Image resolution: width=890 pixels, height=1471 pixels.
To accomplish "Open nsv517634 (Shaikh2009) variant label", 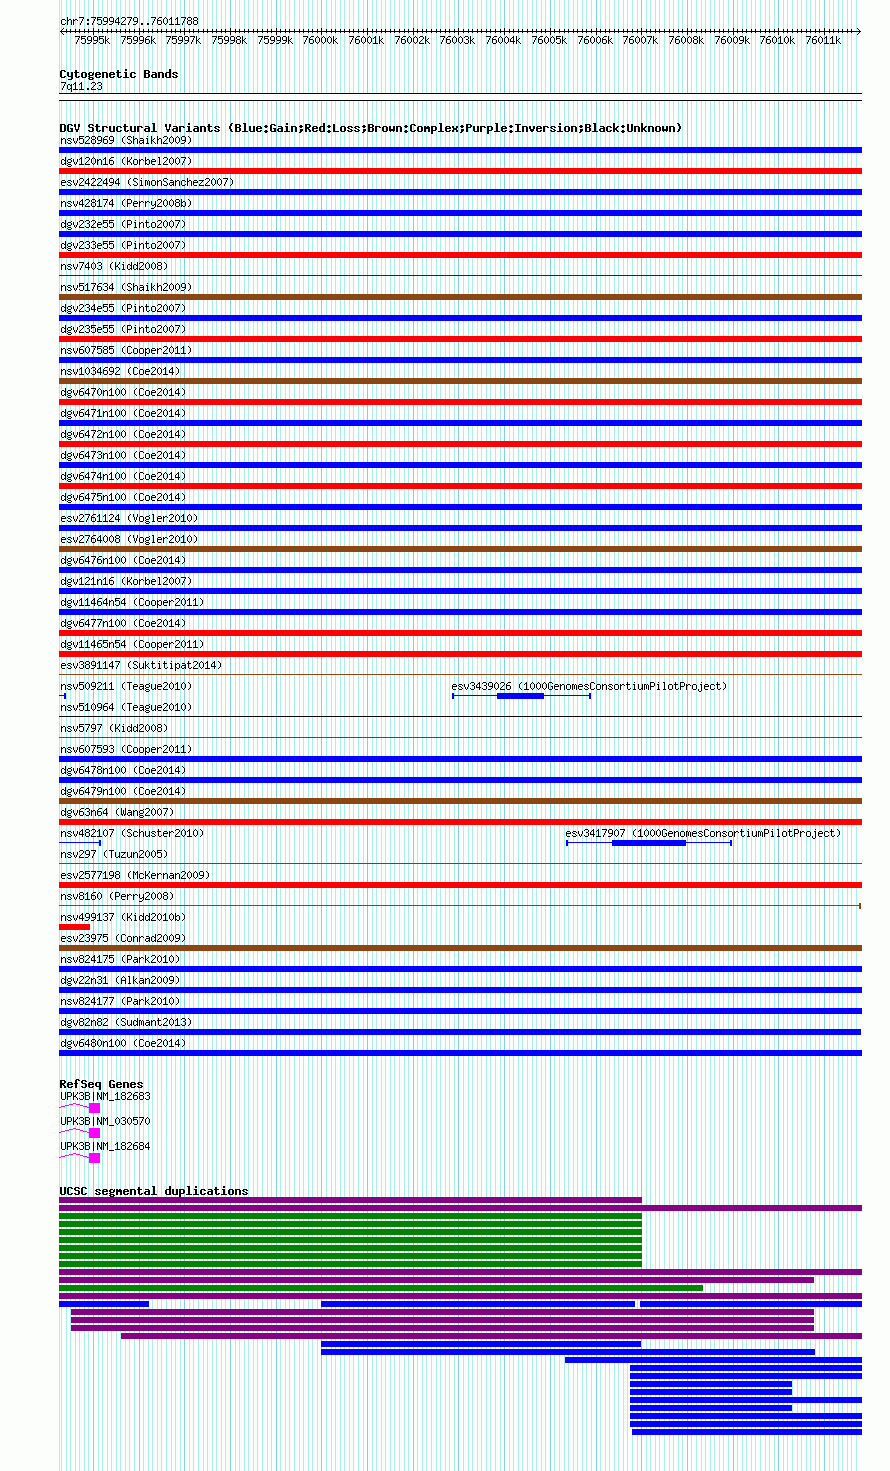I will pos(126,287).
